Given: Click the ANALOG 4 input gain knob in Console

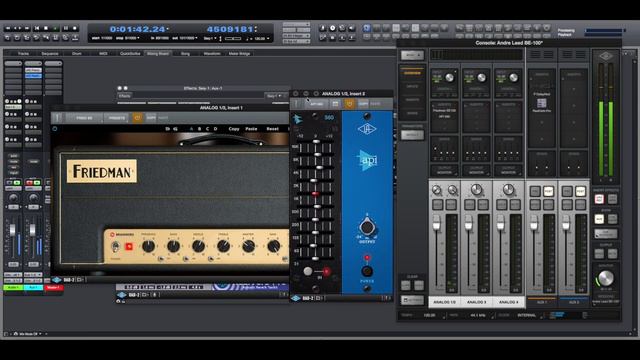Looking at the screenshot, I should (x=513, y=78).
